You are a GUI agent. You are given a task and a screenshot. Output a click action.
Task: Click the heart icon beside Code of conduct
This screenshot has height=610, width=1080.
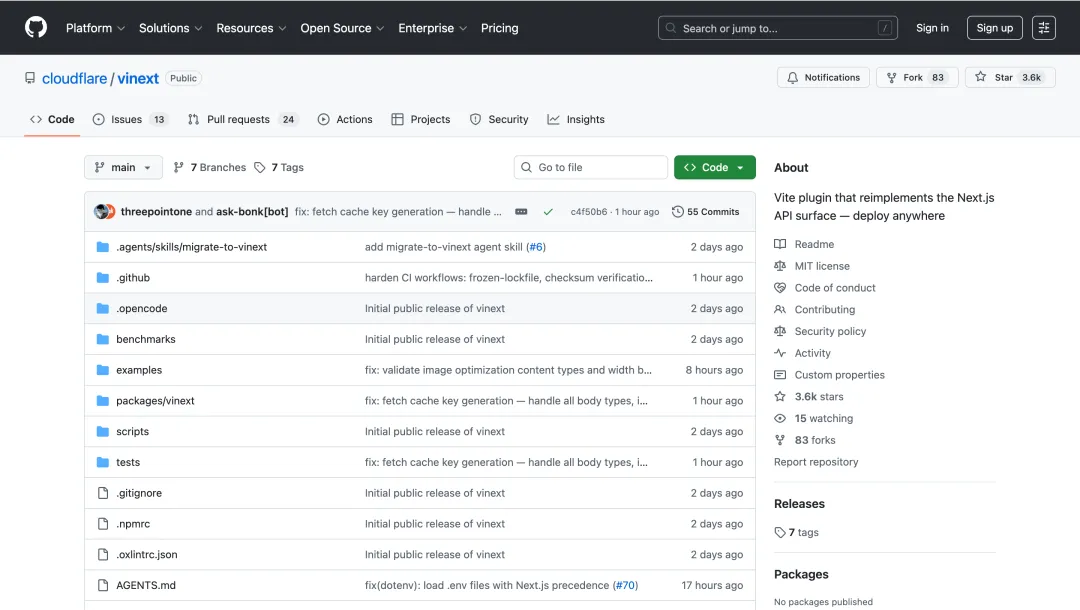pyautogui.click(x=780, y=288)
